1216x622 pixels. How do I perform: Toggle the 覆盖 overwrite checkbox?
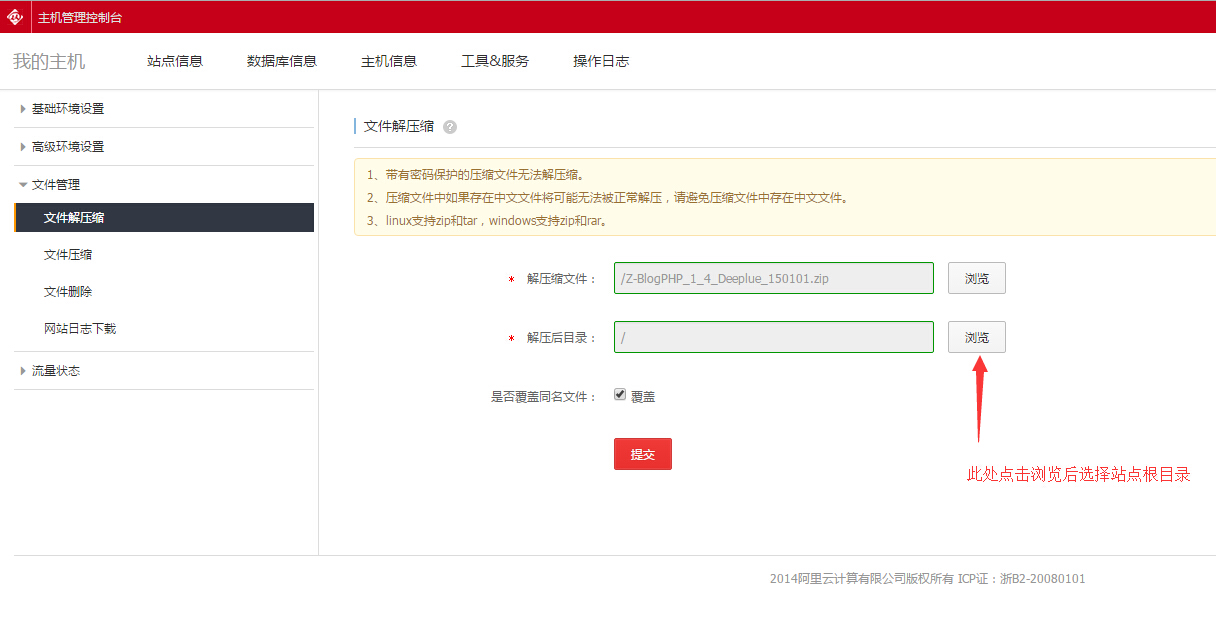[x=620, y=395]
